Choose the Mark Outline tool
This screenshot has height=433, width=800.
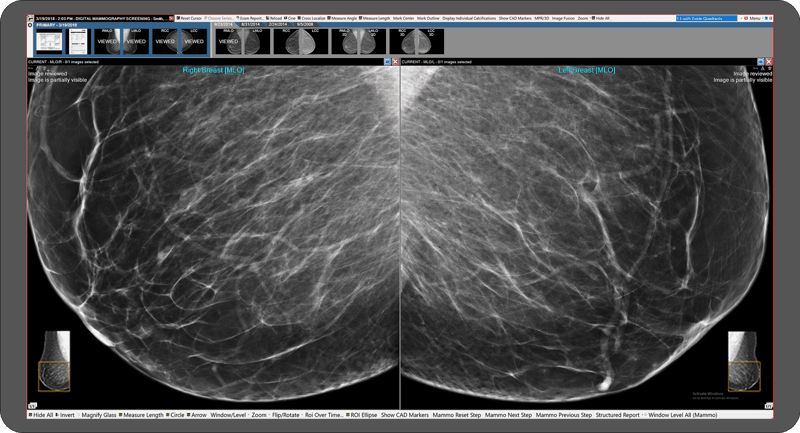[x=428, y=18]
